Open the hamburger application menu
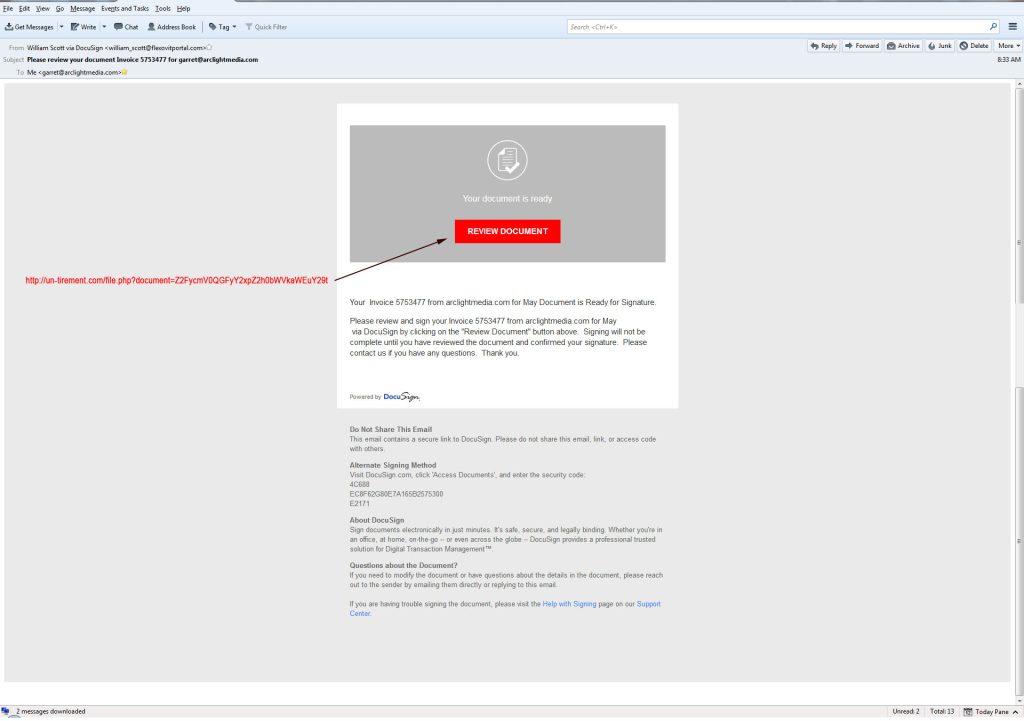This screenshot has height=721, width=1024. pyautogui.click(x=1013, y=27)
